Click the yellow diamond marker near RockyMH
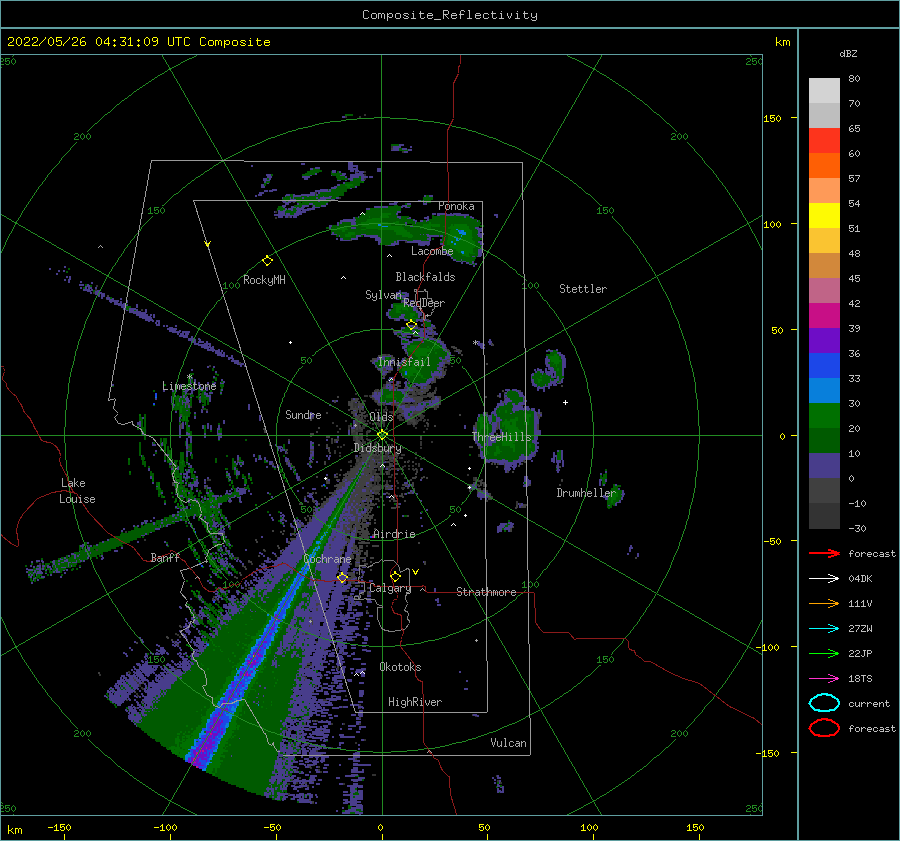900x841 pixels. (x=267, y=261)
